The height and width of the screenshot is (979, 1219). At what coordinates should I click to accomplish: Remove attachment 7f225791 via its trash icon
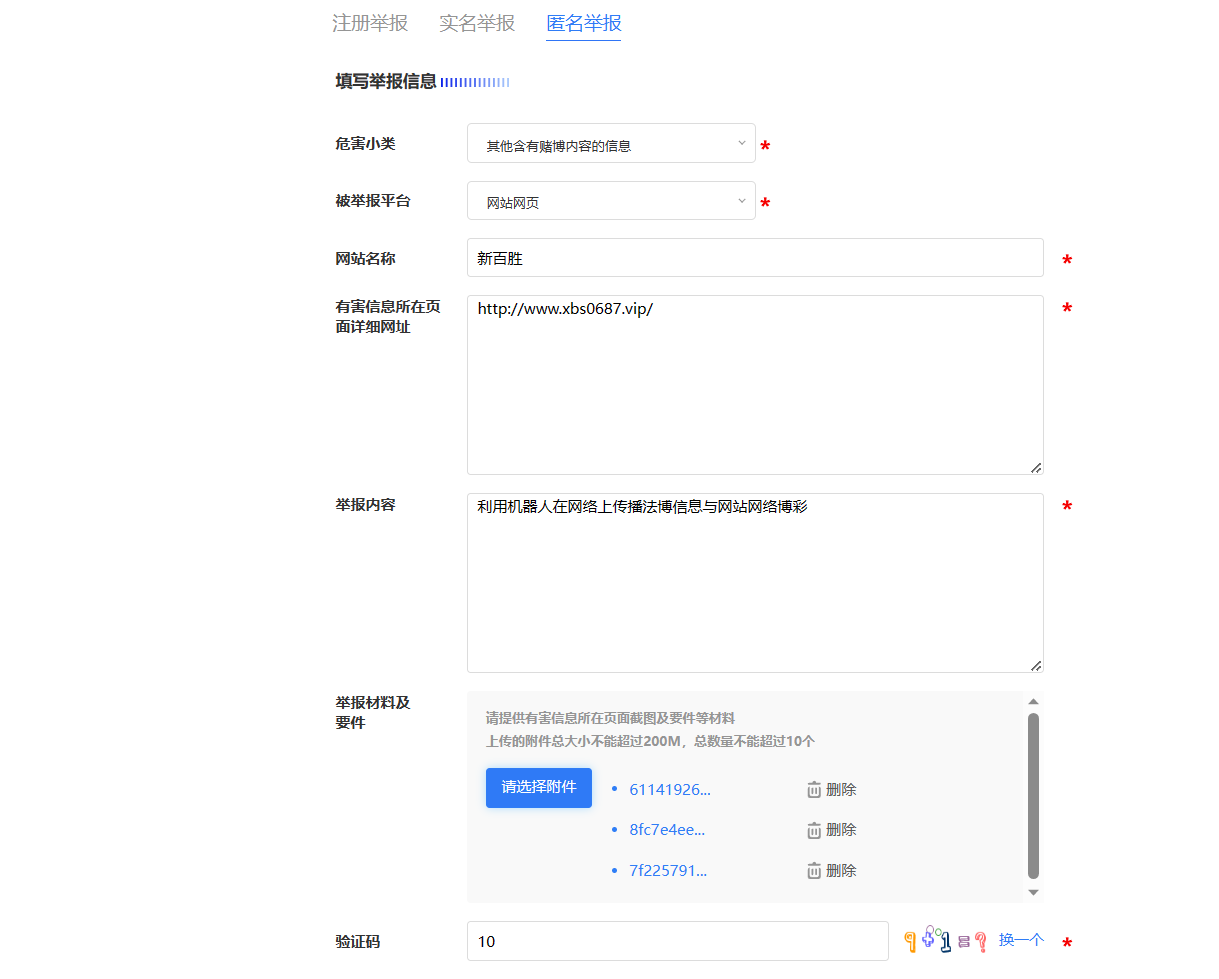812,870
